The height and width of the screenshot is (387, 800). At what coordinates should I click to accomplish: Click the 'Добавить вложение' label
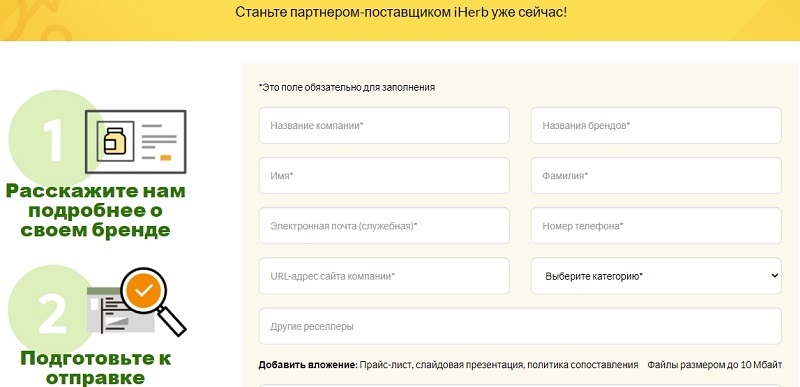click(x=308, y=365)
